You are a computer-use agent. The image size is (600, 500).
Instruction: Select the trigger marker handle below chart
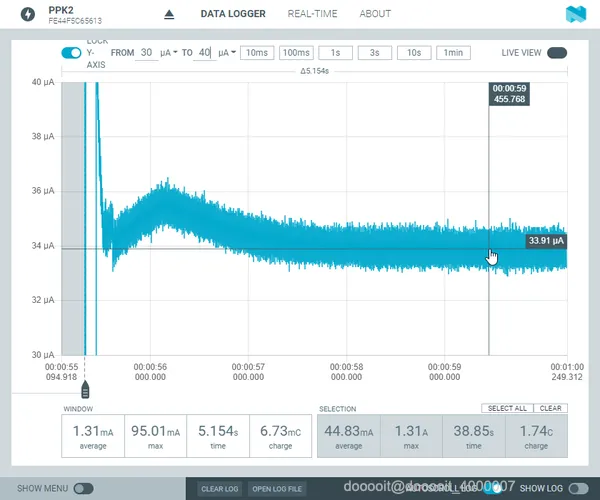(85, 389)
